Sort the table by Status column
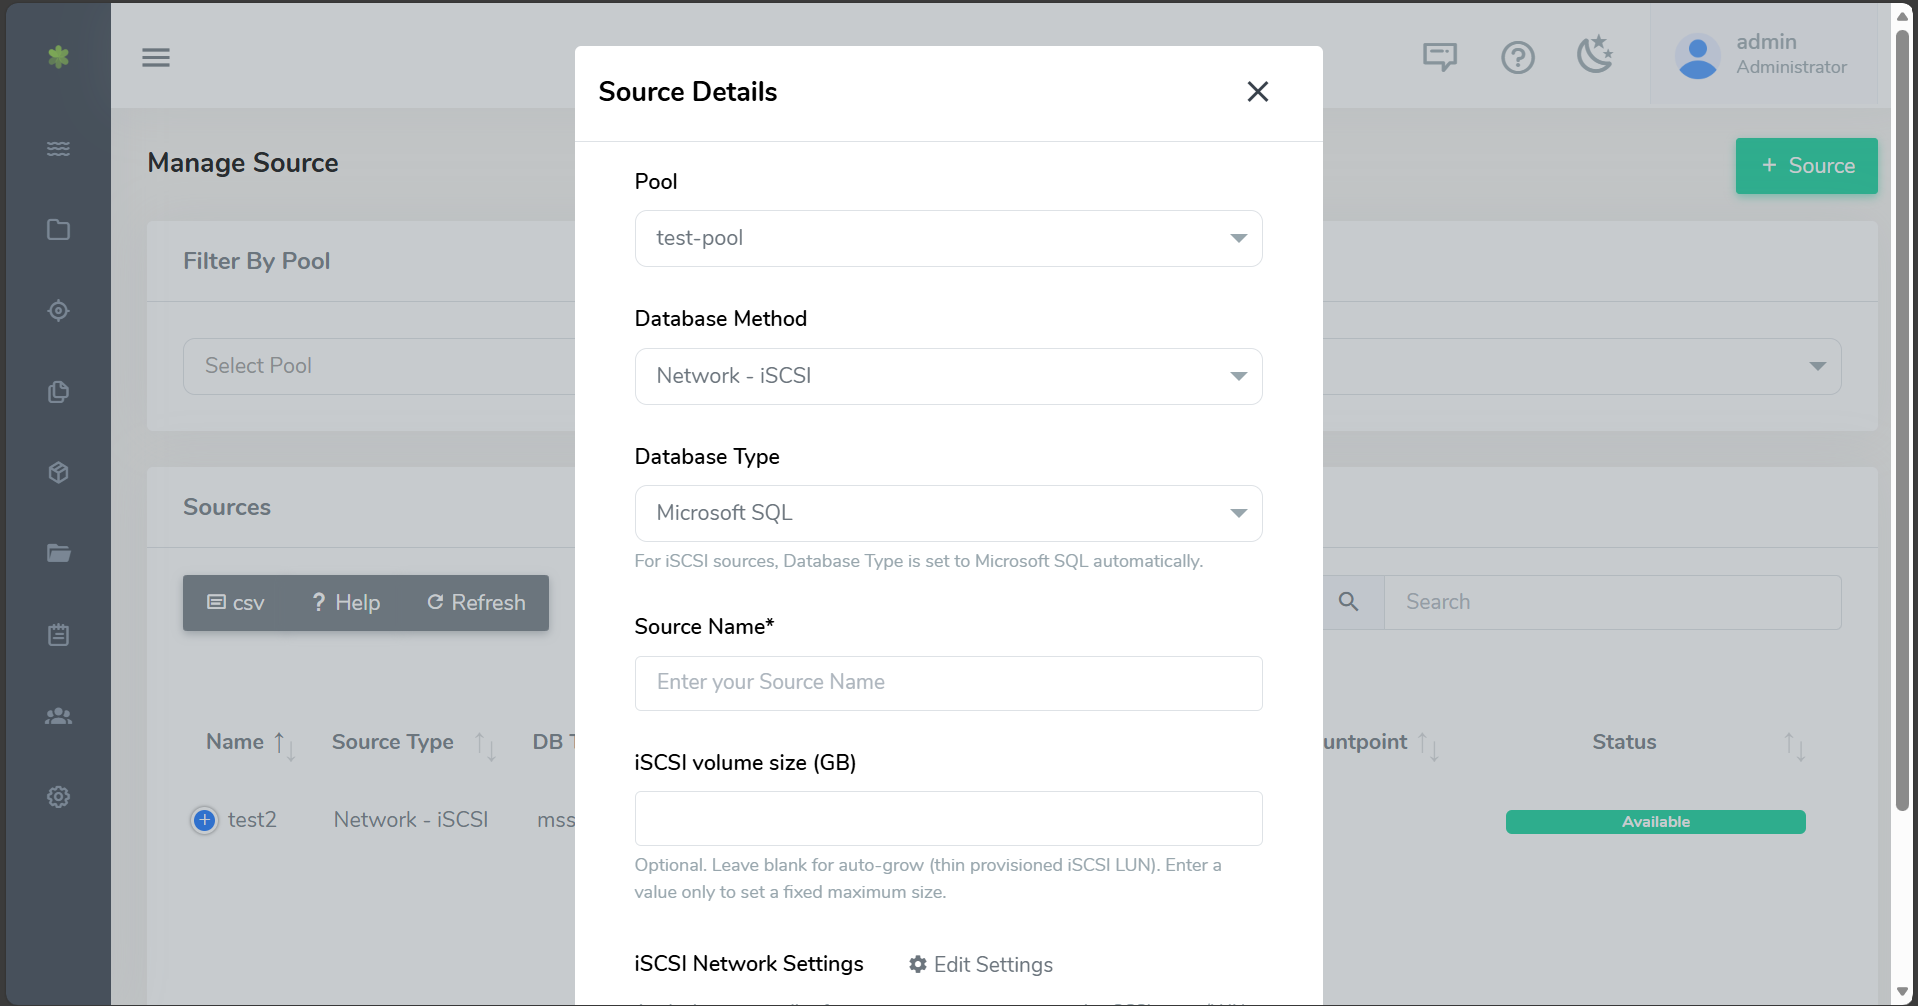 1794,744
